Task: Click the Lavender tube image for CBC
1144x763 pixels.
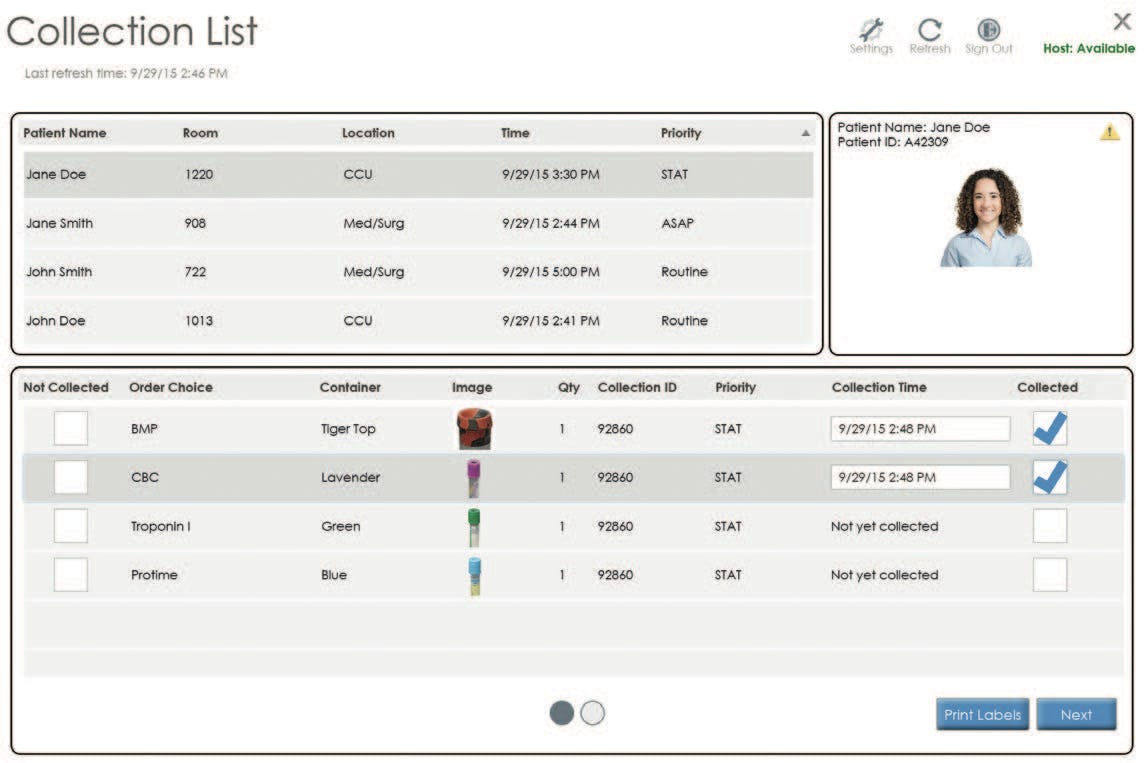Action: [472, 477]
